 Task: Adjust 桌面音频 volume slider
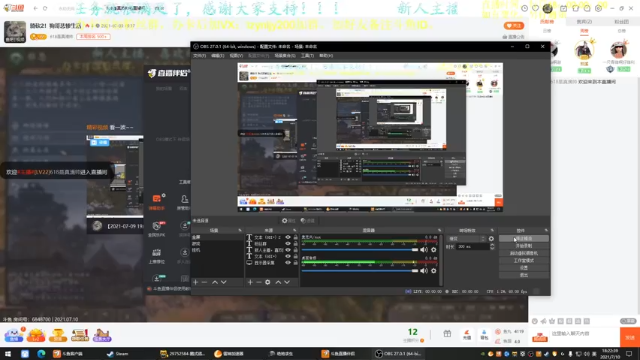(360, 270)
